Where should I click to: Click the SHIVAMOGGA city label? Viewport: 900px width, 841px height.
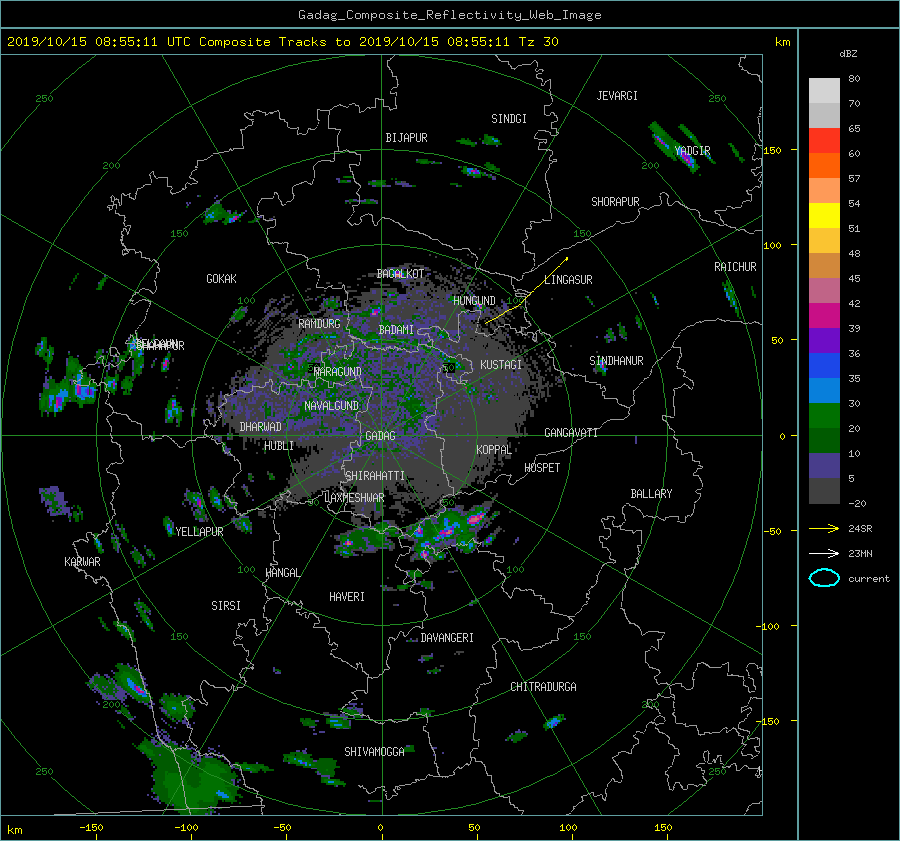point(374,751)
